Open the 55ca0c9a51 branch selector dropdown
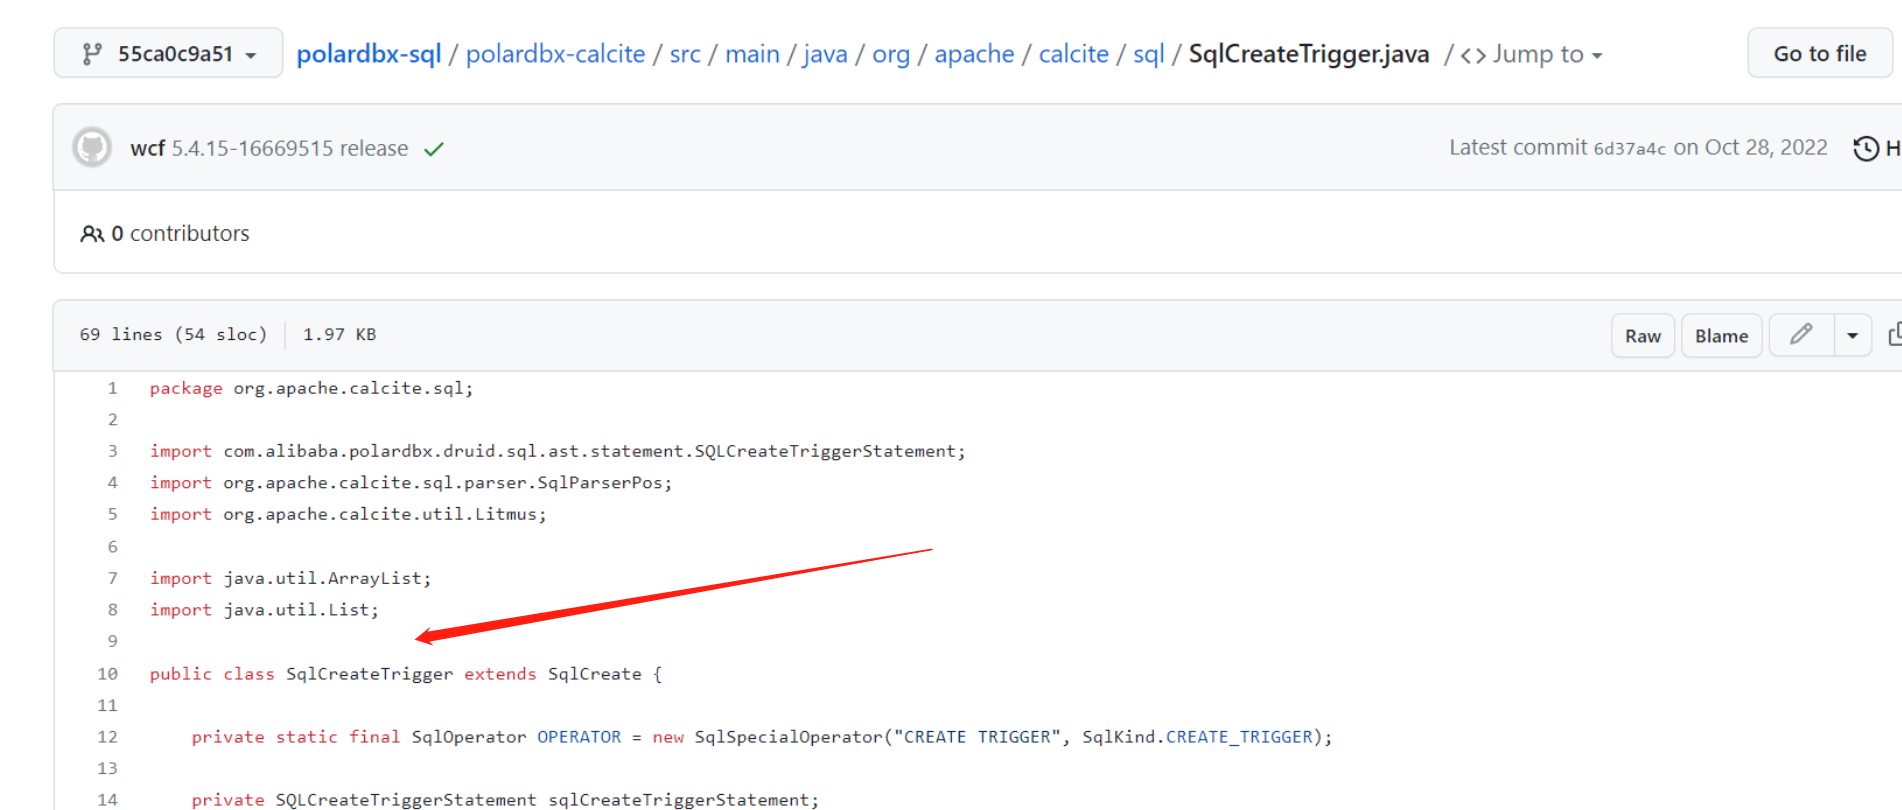 click(168, 54)
